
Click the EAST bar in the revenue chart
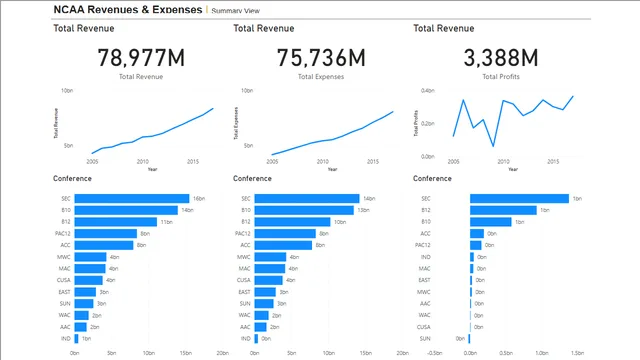(x=85, y=292)
